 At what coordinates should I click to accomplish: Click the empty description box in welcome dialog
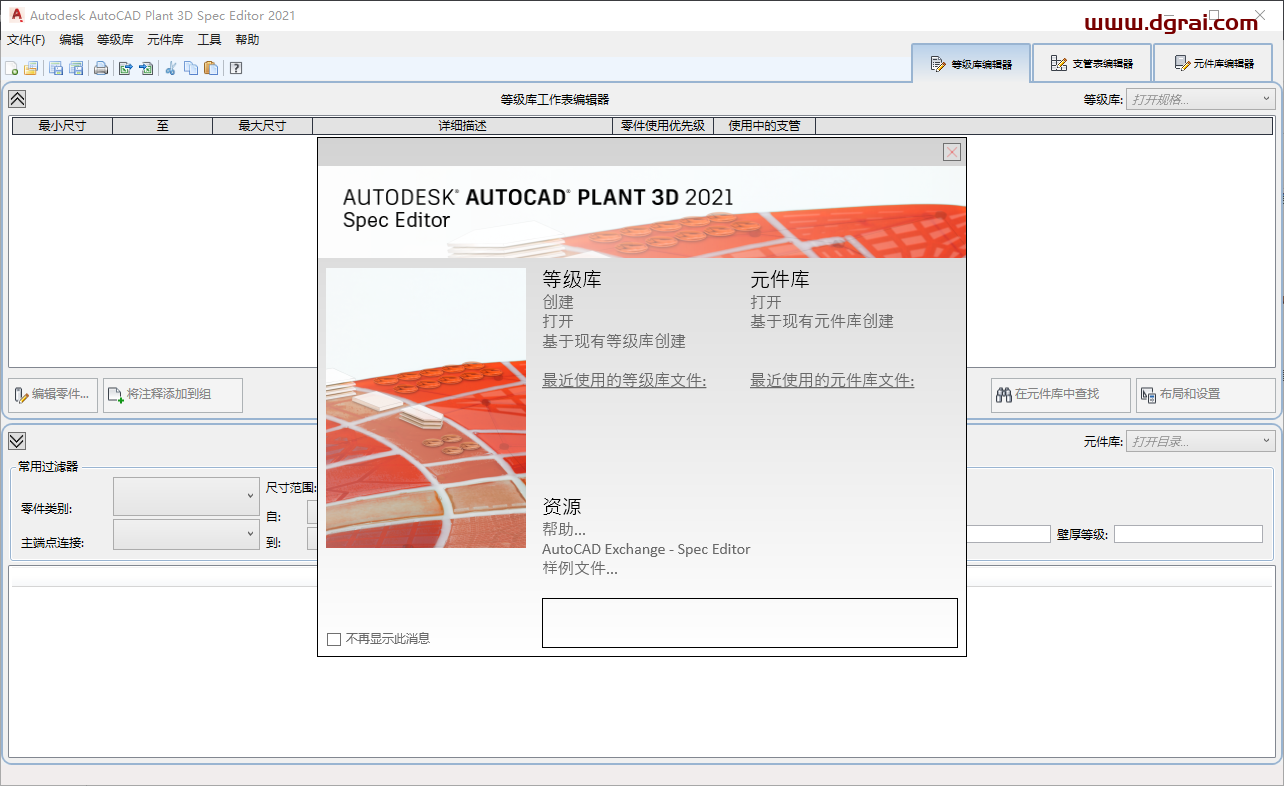pos(750,623)
